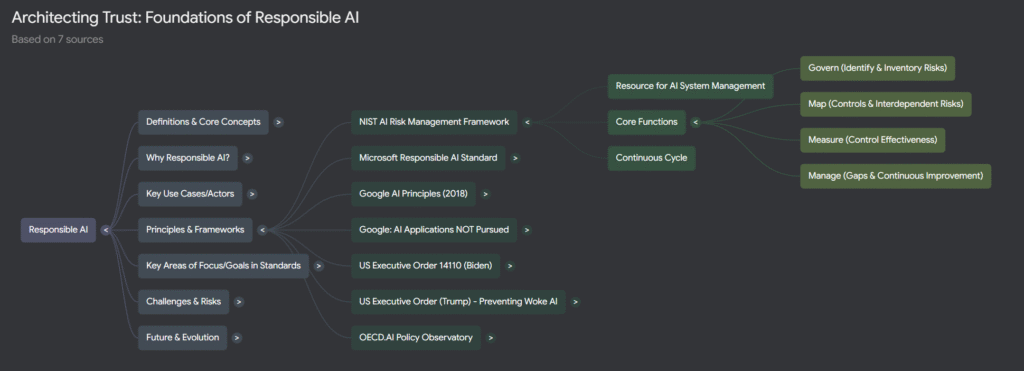Select the Resource for AI System Management node

click(690, 86)
